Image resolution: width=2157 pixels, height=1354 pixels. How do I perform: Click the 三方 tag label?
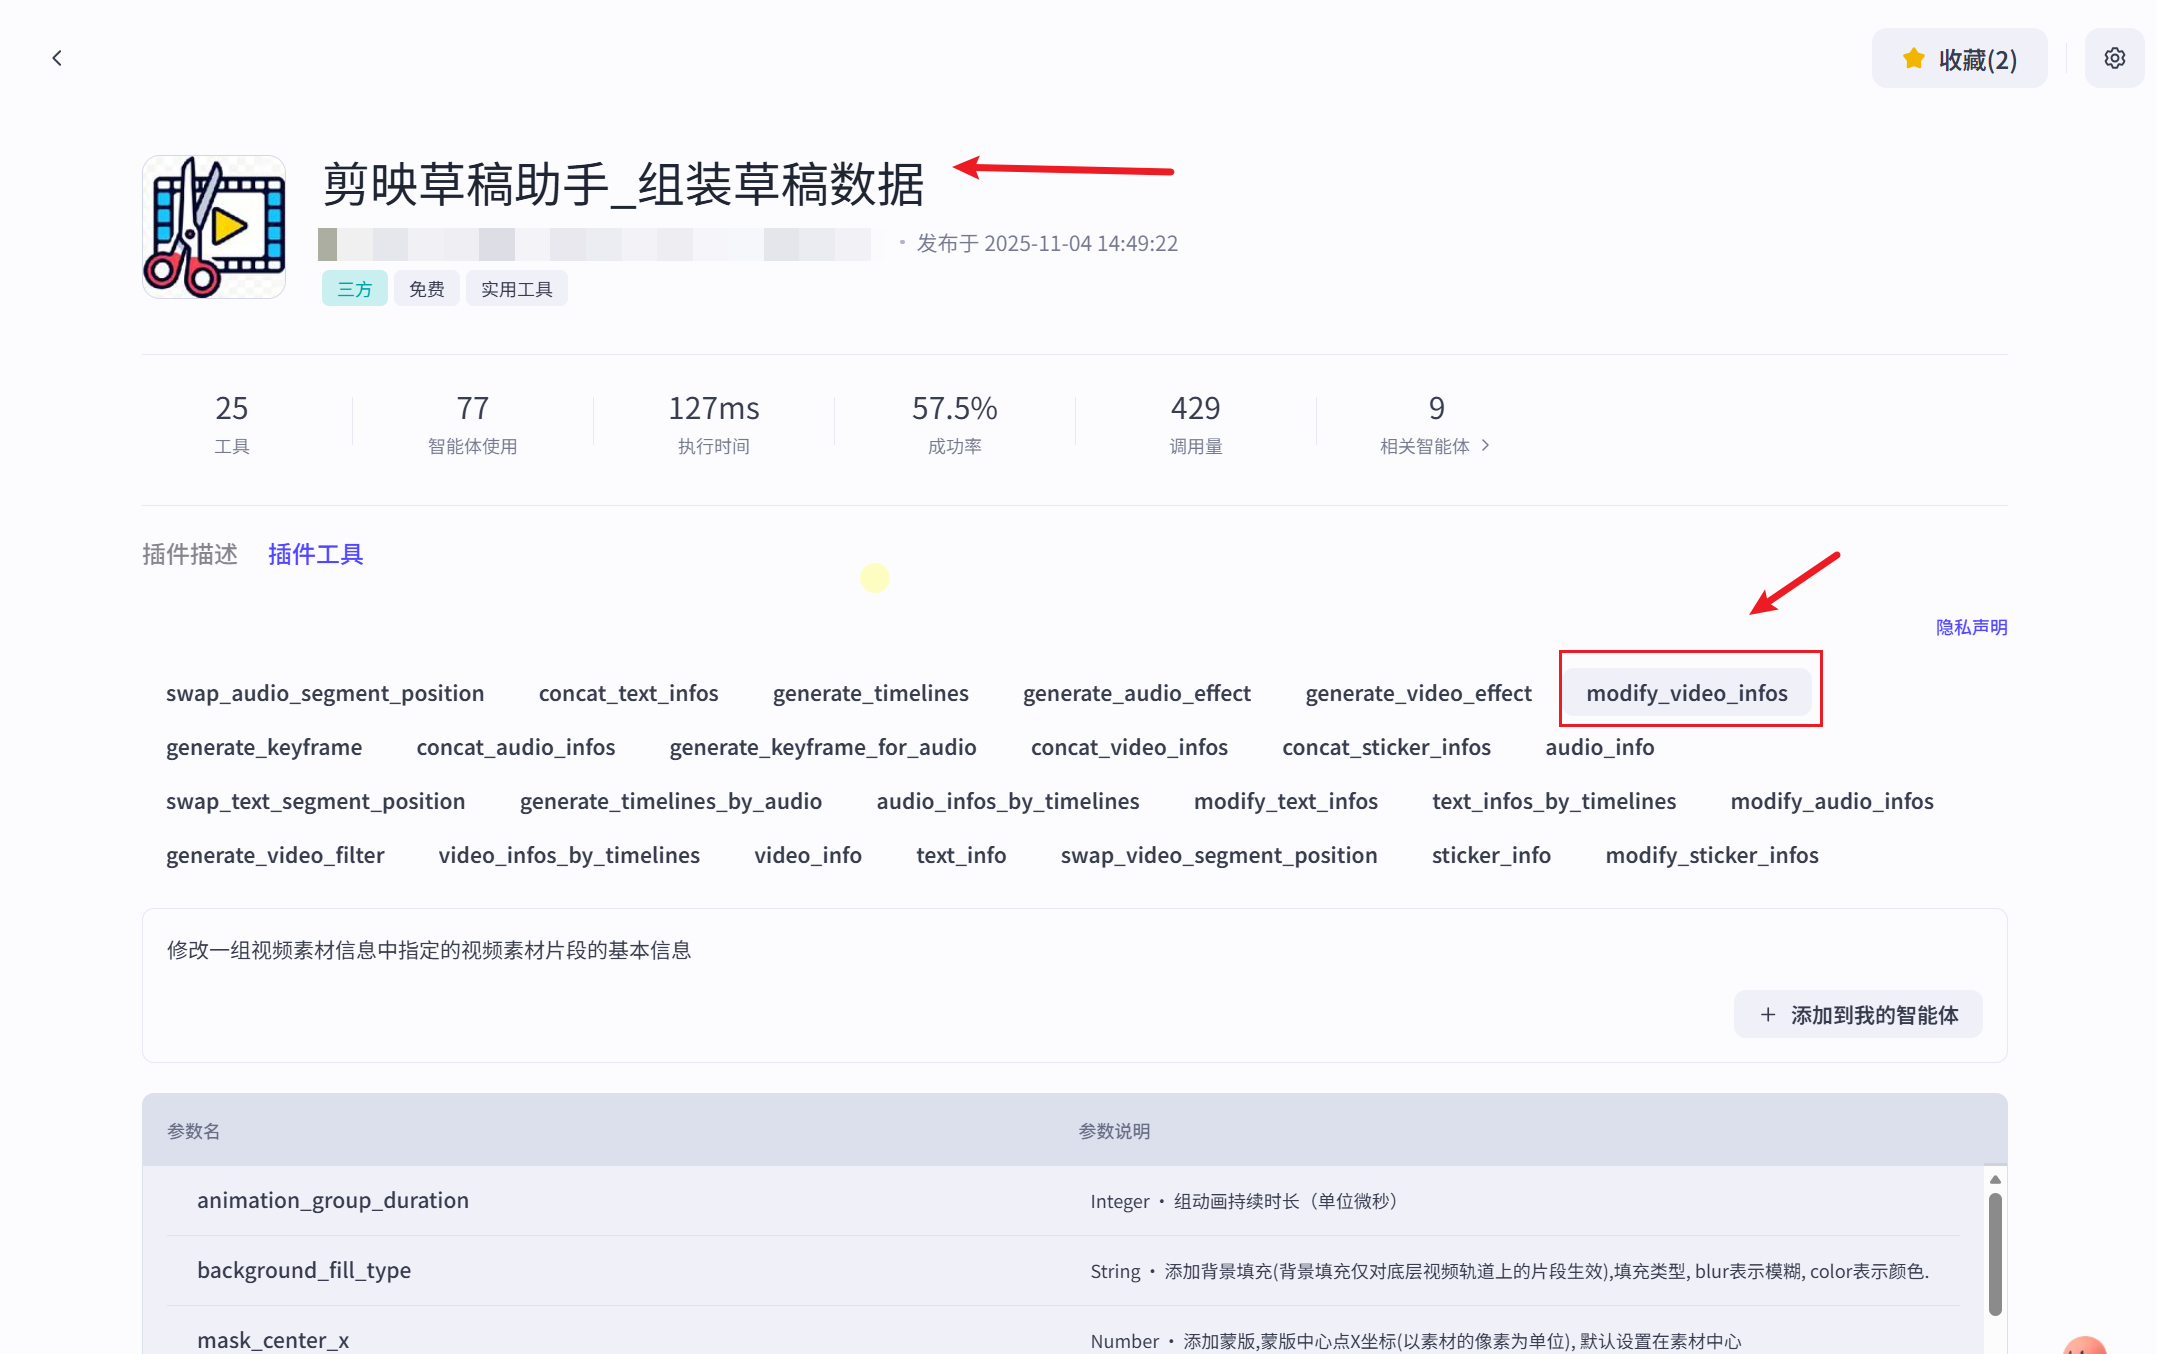(x=354, y=289)
